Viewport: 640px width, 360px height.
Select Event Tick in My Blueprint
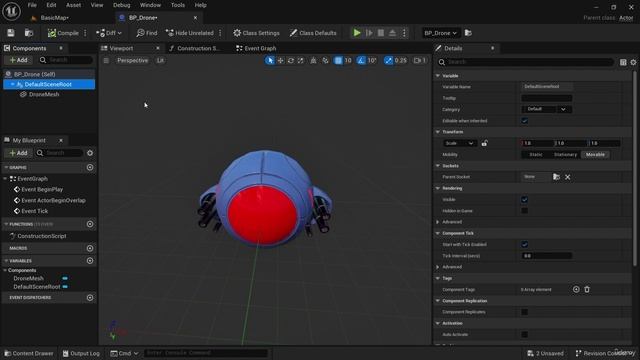click(34, 211)
